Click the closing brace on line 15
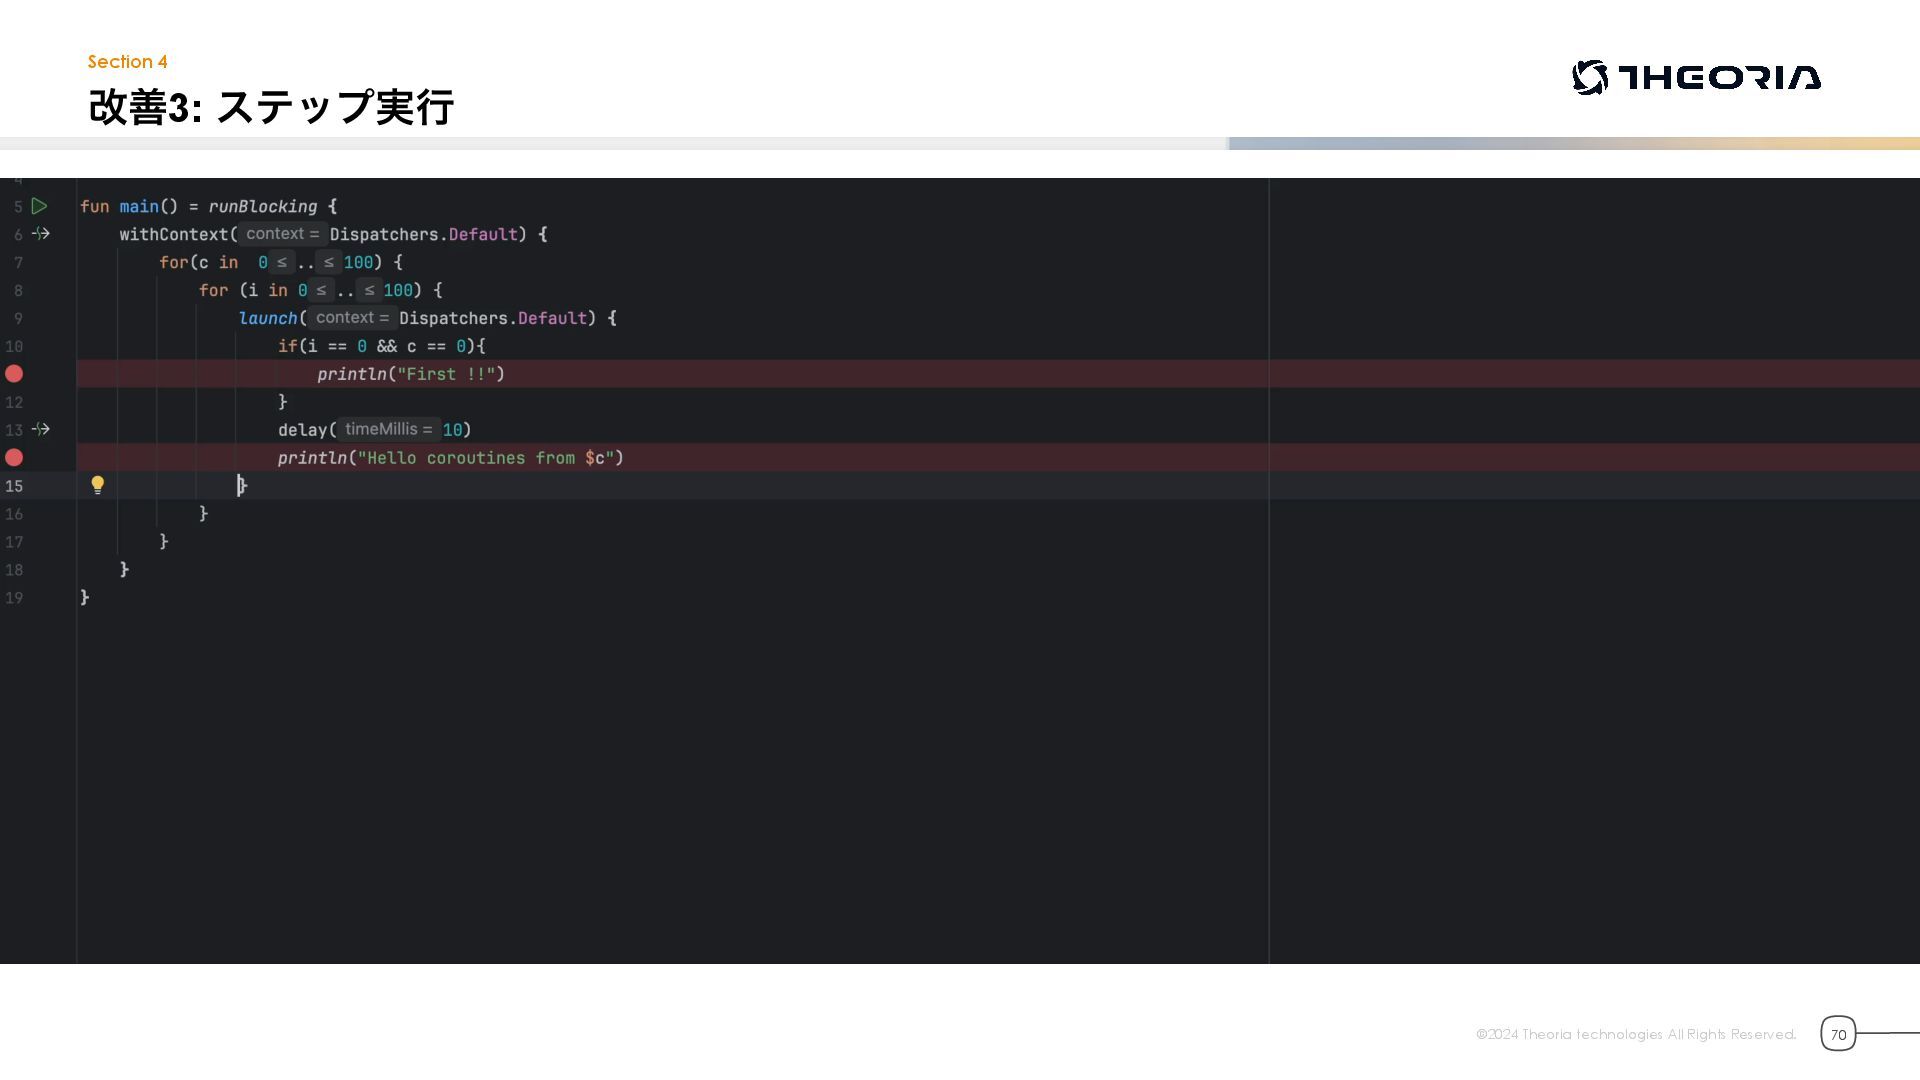This screenshot has width=1920, height=1080. click(243, 486)
